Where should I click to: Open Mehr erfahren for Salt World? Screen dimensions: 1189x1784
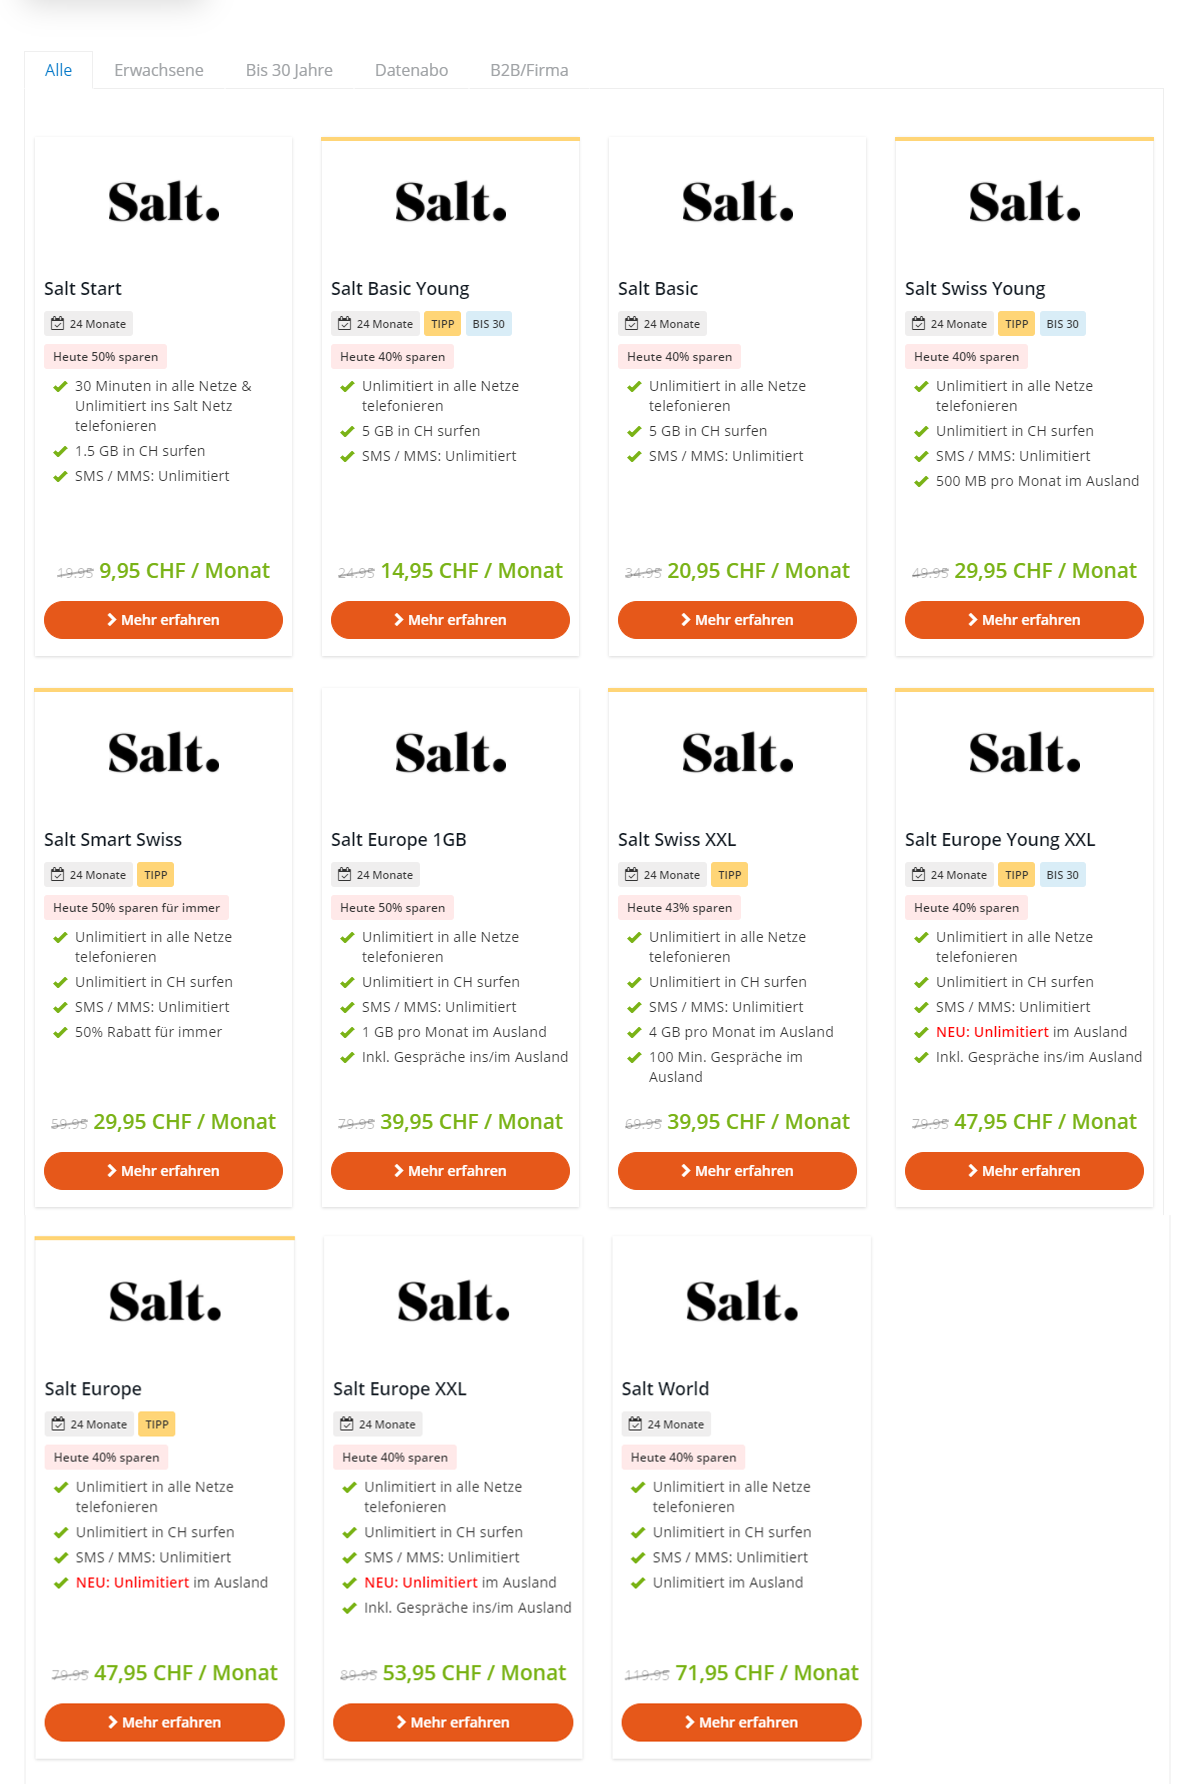click(741, 1722)
